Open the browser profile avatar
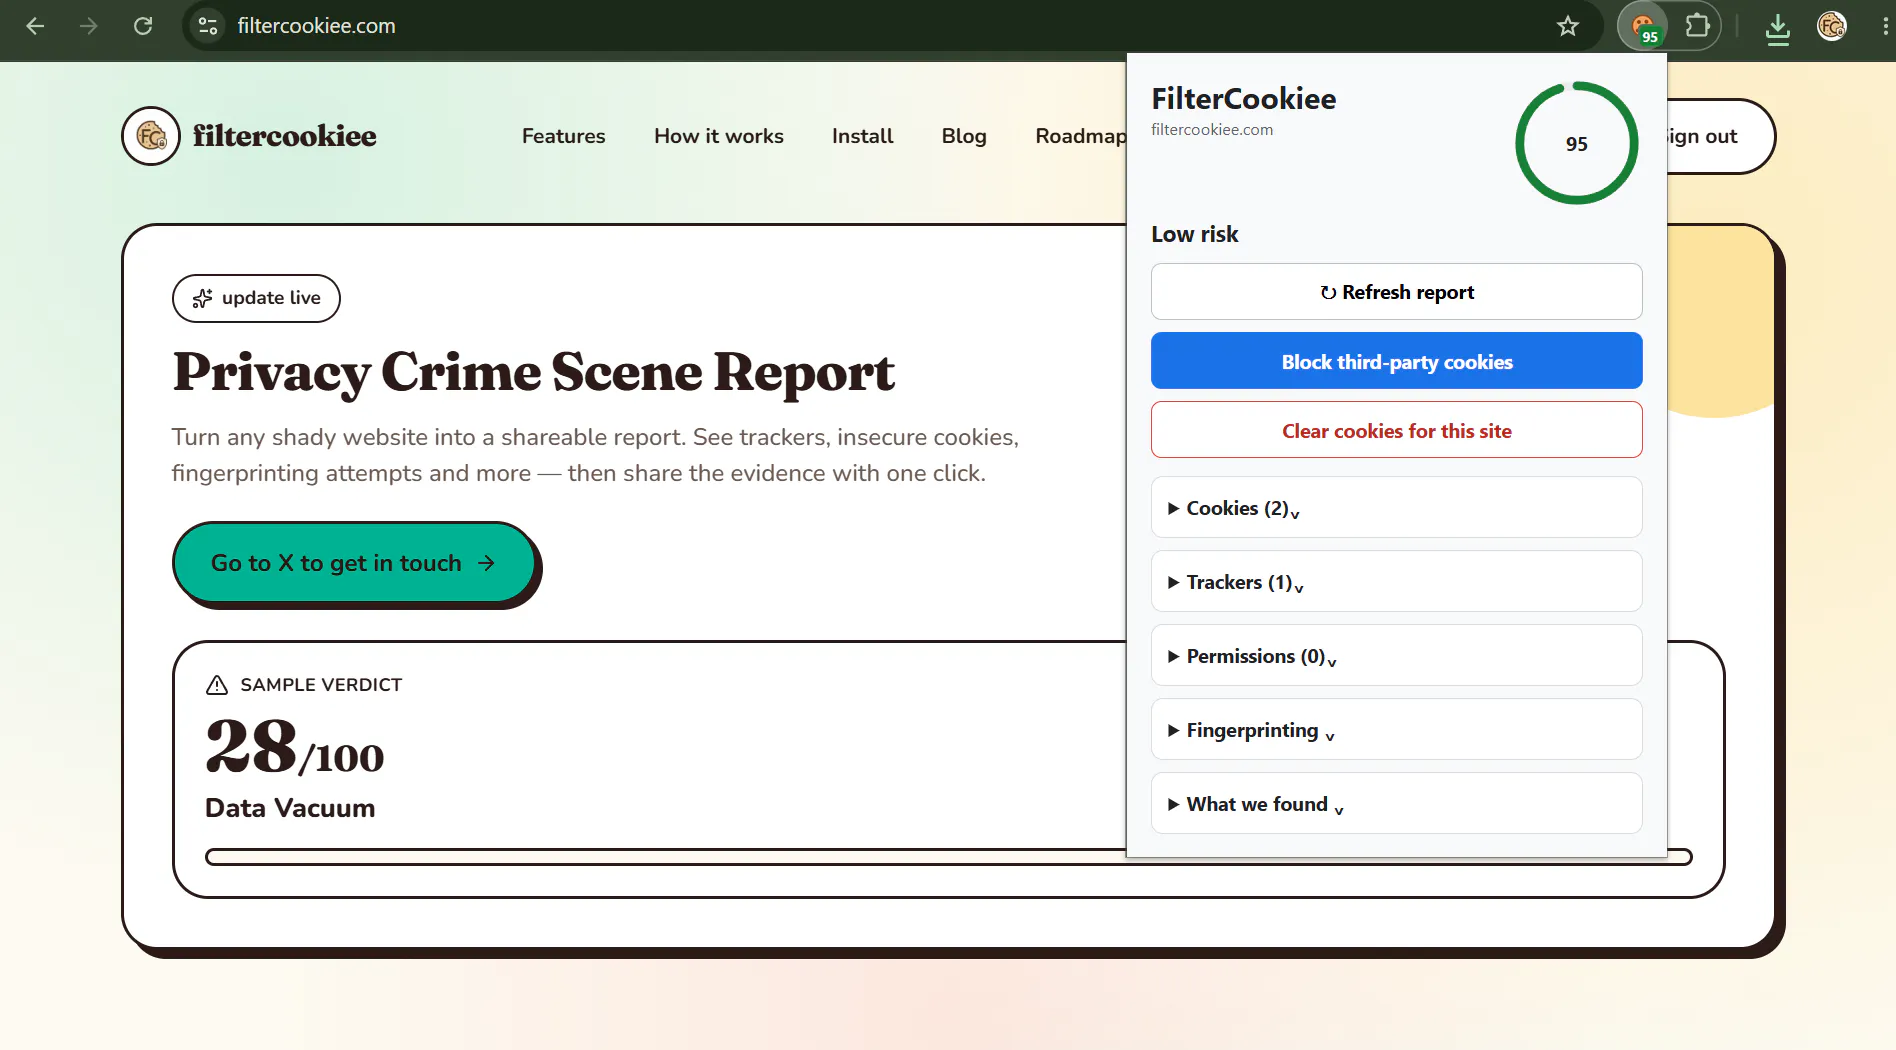 click(1832, 26)
